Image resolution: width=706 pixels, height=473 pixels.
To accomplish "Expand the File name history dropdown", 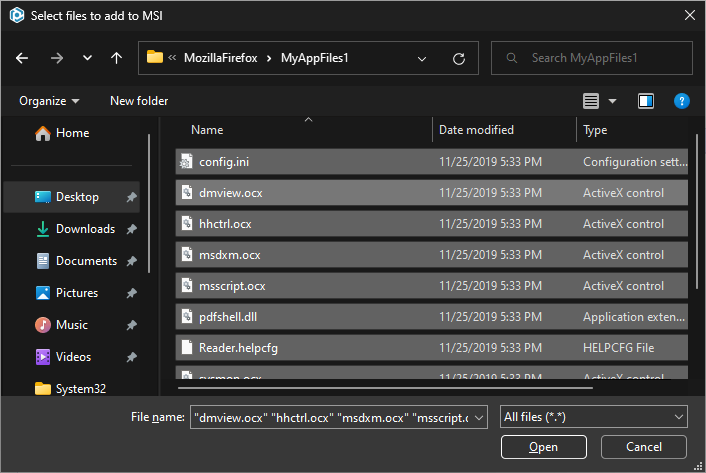I will (x=480, y=418).
